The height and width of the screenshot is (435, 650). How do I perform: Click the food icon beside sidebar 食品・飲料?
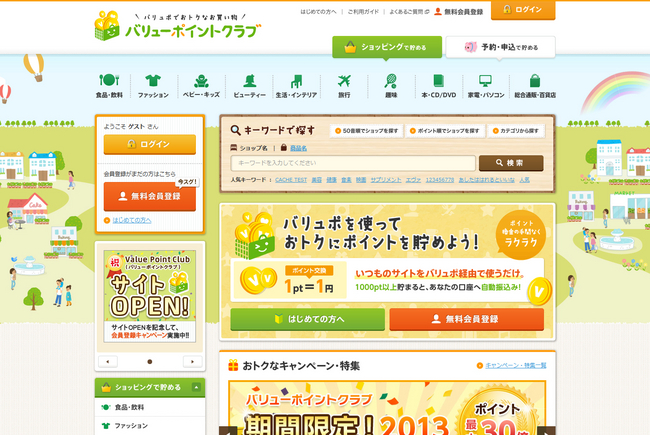click(106, 407)
